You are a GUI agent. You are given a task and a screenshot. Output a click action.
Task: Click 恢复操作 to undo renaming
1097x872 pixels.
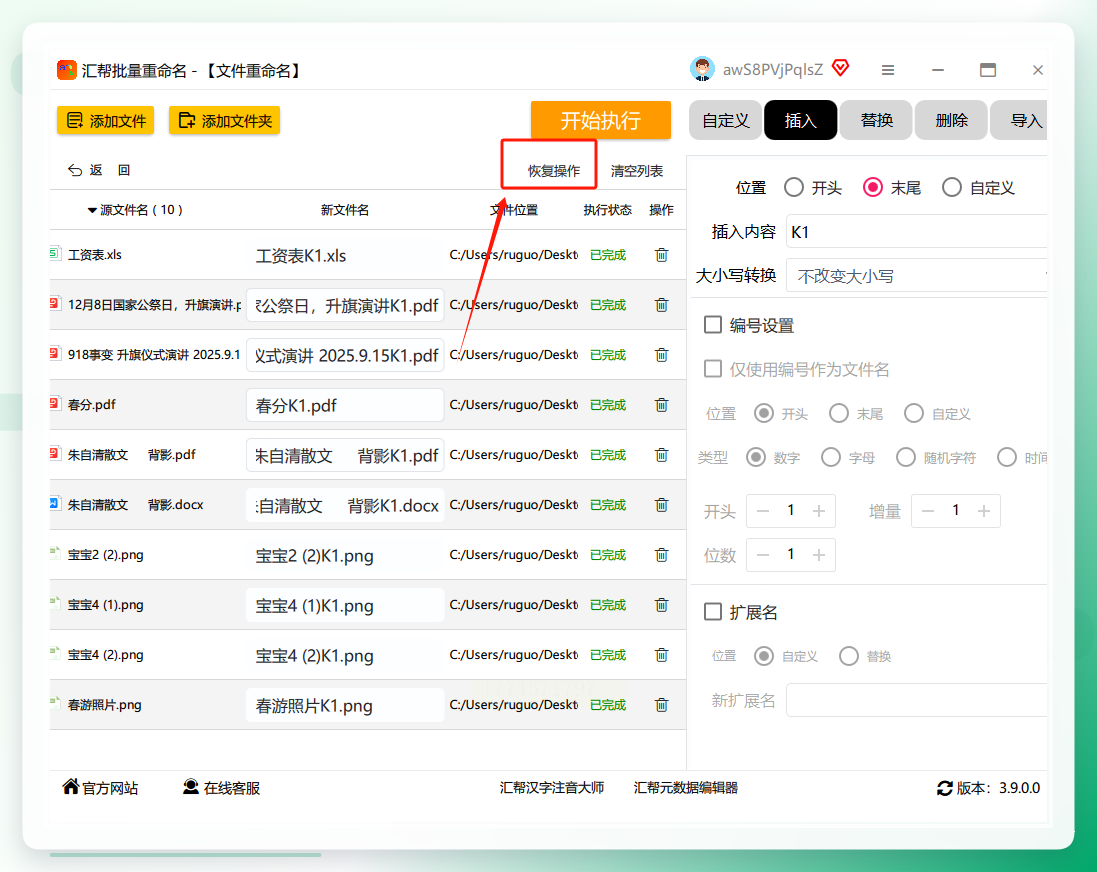553,171
